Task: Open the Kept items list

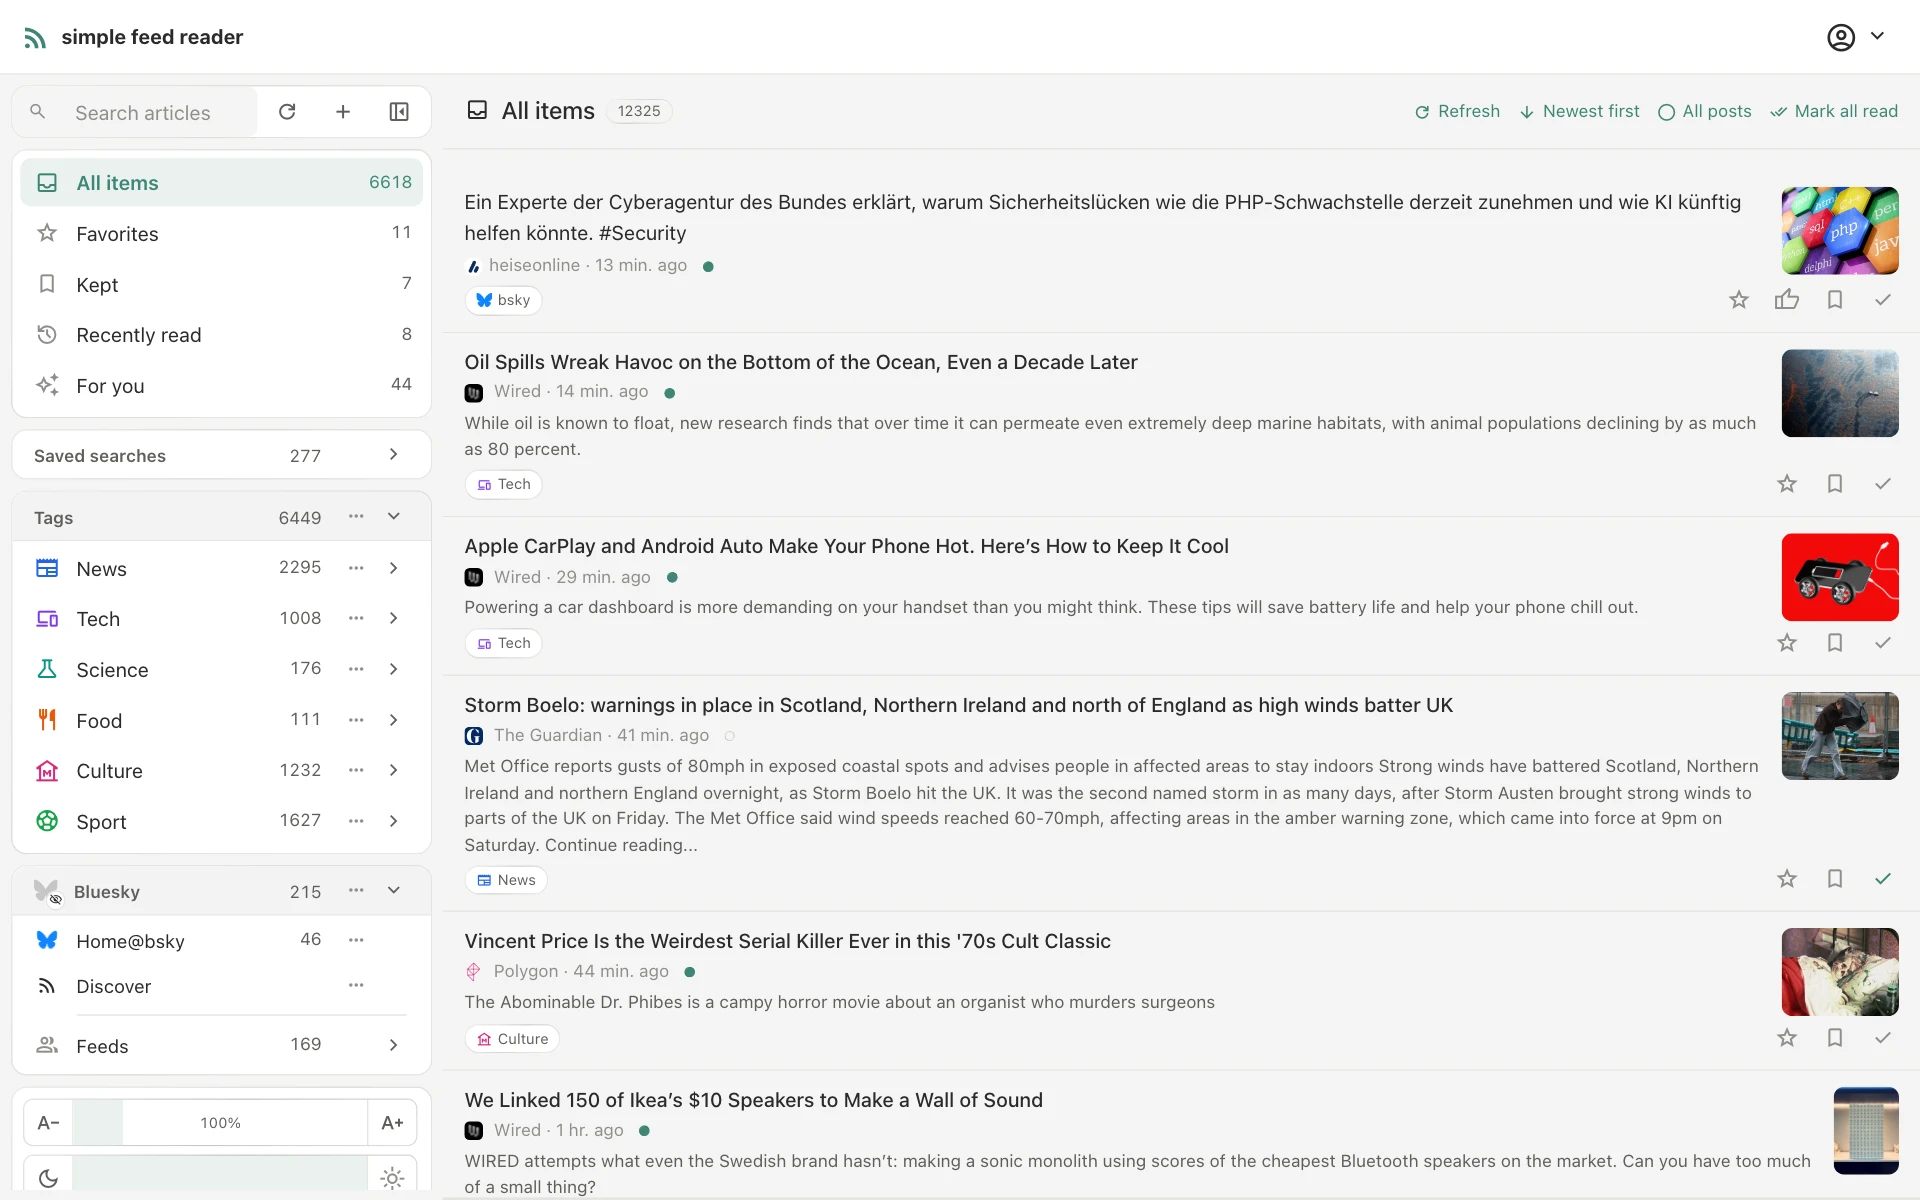Action: pyautogui.click(x=221, y=284)
